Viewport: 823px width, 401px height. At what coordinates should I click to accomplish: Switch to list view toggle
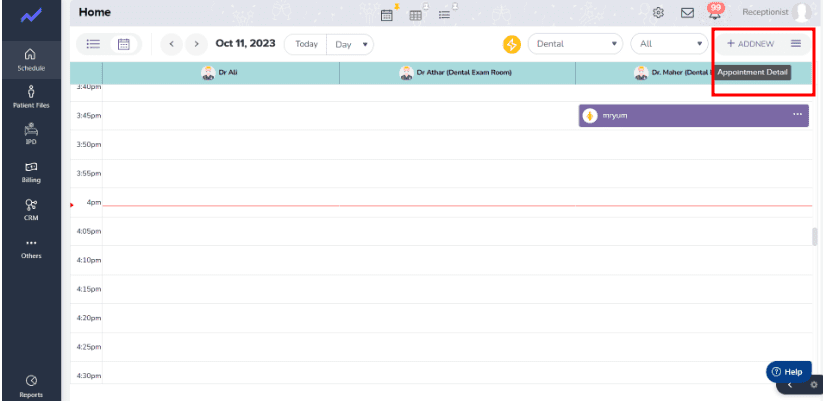point(93,44)
